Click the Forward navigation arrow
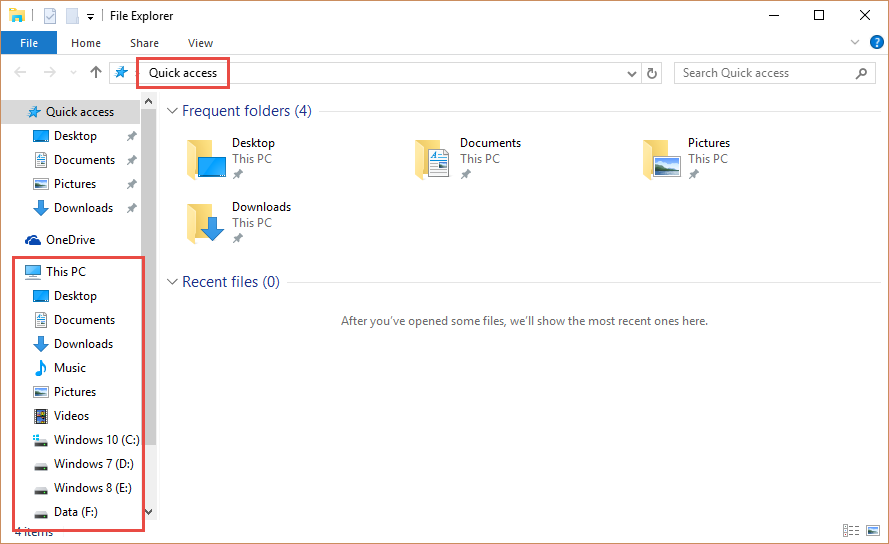 [x=50, y=73]
